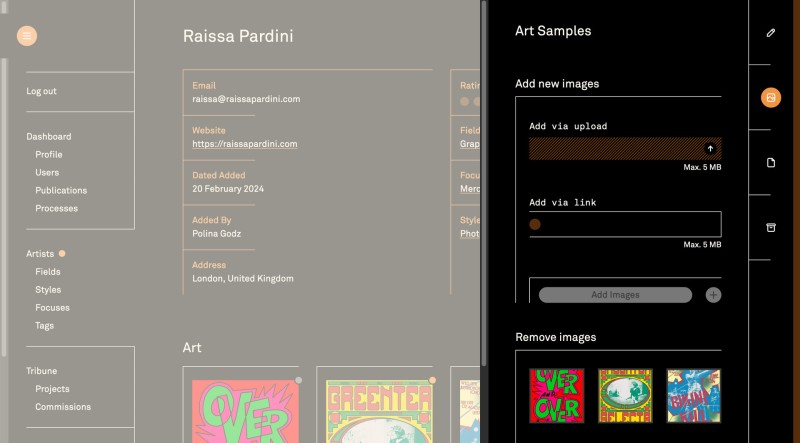The width and height of the screenshot is (800, 443).
Task: Open the raissapardini.com website link
Action: (x=244, y=144)
